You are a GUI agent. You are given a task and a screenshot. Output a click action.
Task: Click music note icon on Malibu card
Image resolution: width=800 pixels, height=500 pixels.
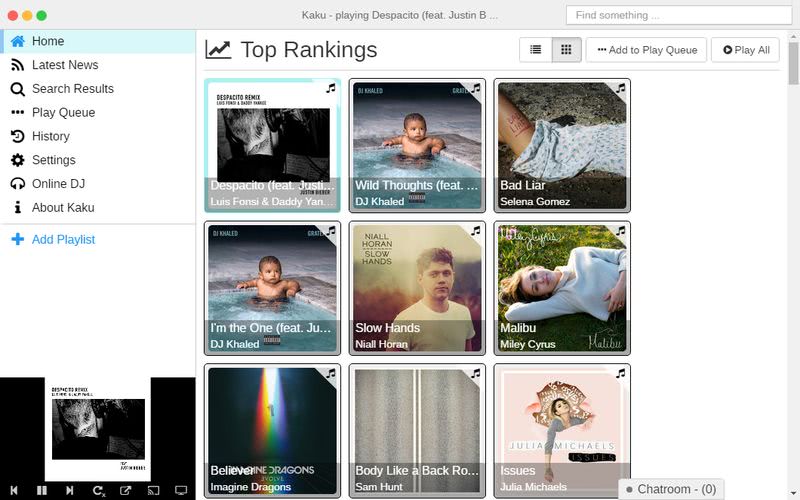point(621,231)
